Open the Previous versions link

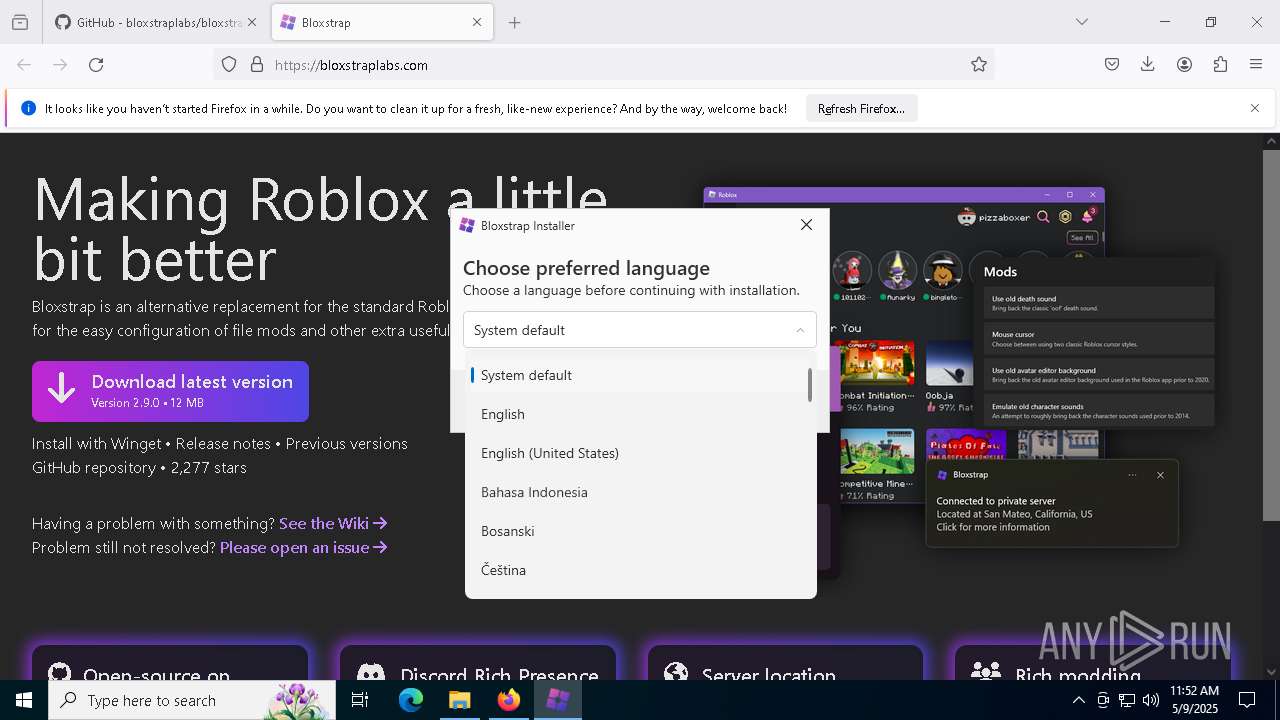346,443
